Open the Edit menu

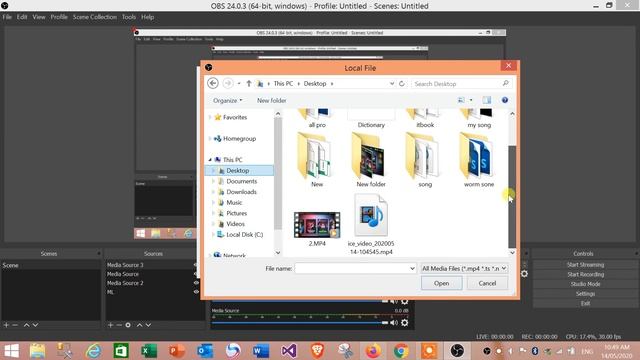[22, 17]
